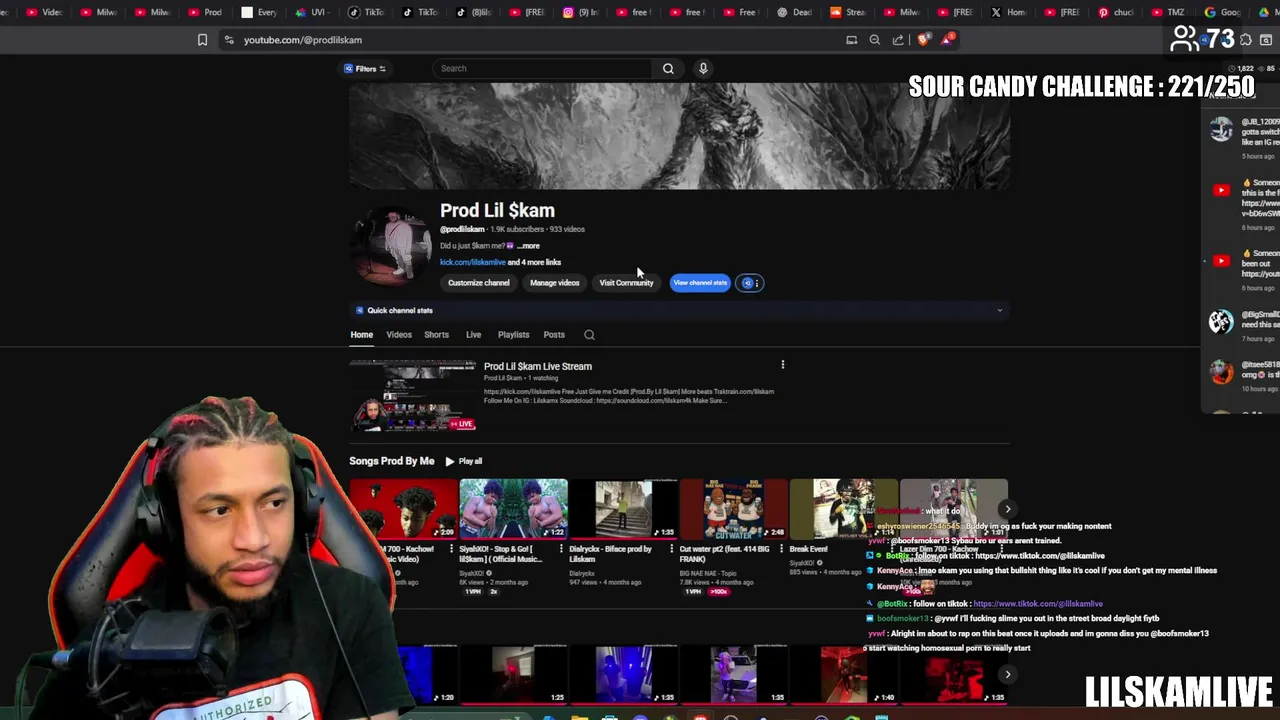Screen dimensions: 1280x720
Task: Open the Break Even! video thumbnail
Action: [843, 509]
